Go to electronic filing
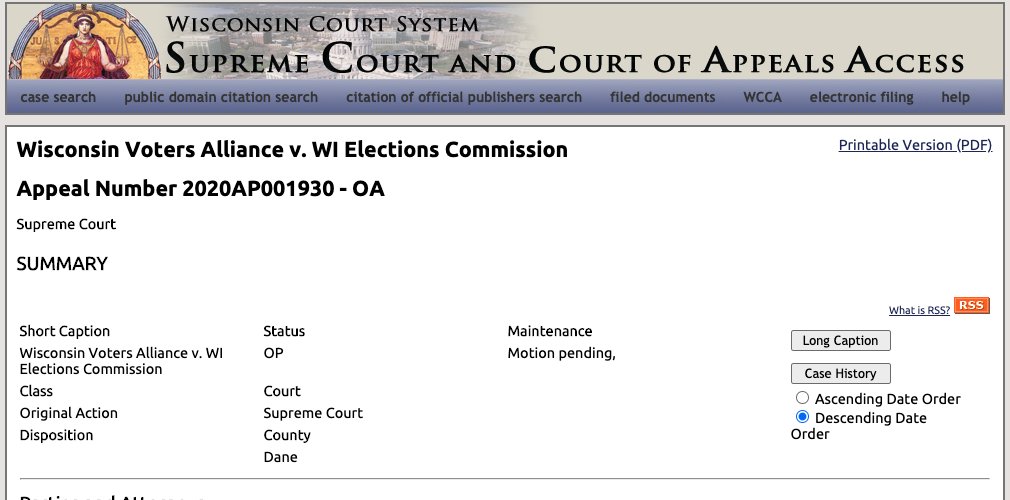This screenshot has width=1010, height=500. [x=861, y=97]
